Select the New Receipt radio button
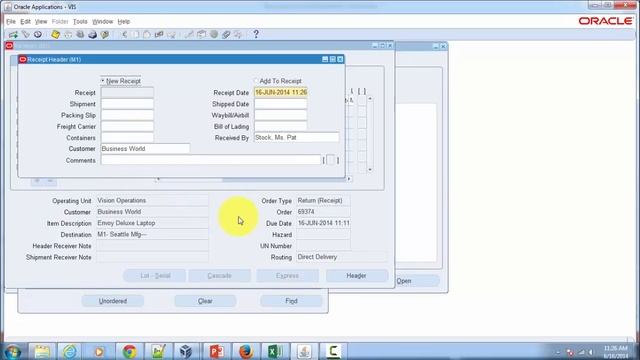640x360 pixels. coord(103,81)
